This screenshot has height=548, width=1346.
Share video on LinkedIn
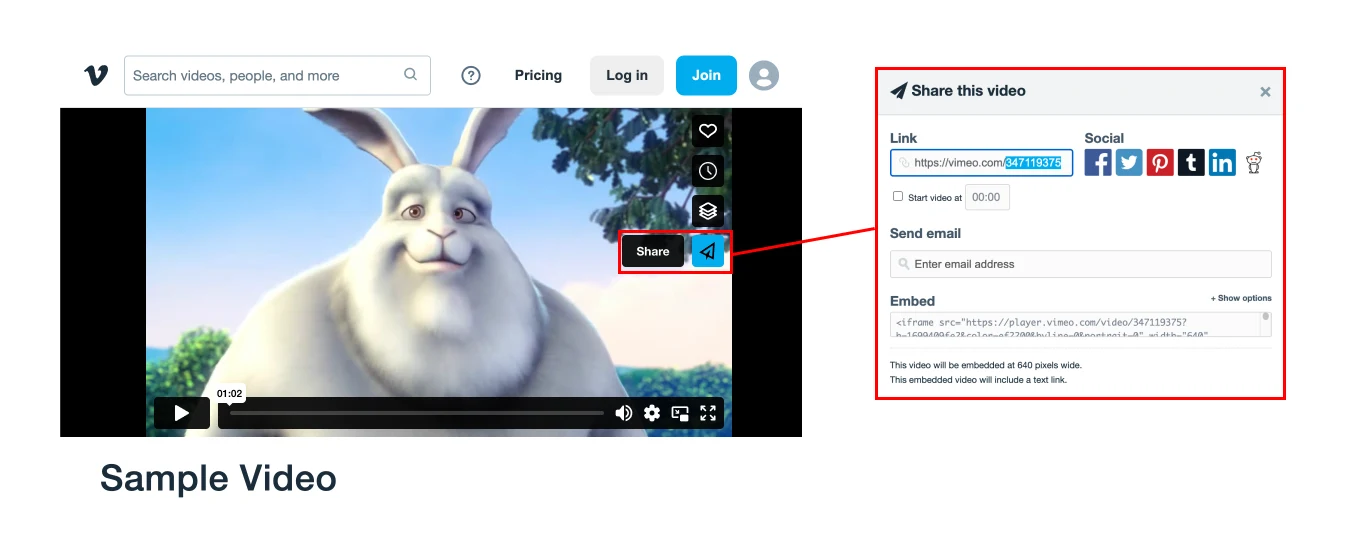(1222, 162)
